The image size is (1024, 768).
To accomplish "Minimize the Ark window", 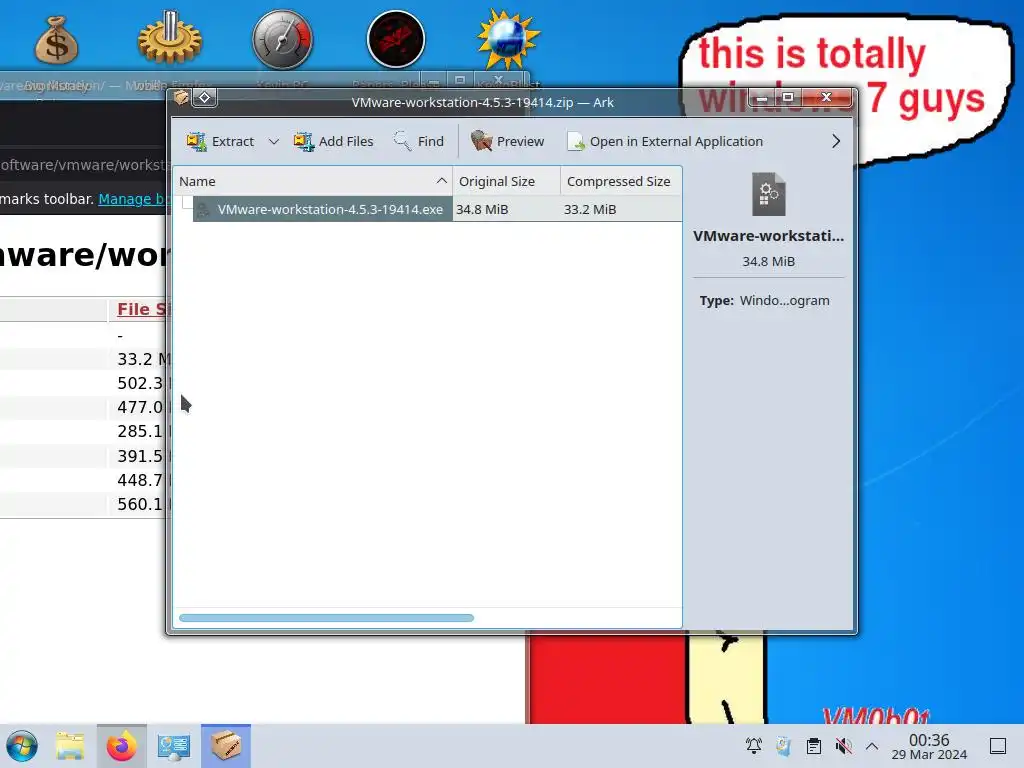I will tap(761, 98).
